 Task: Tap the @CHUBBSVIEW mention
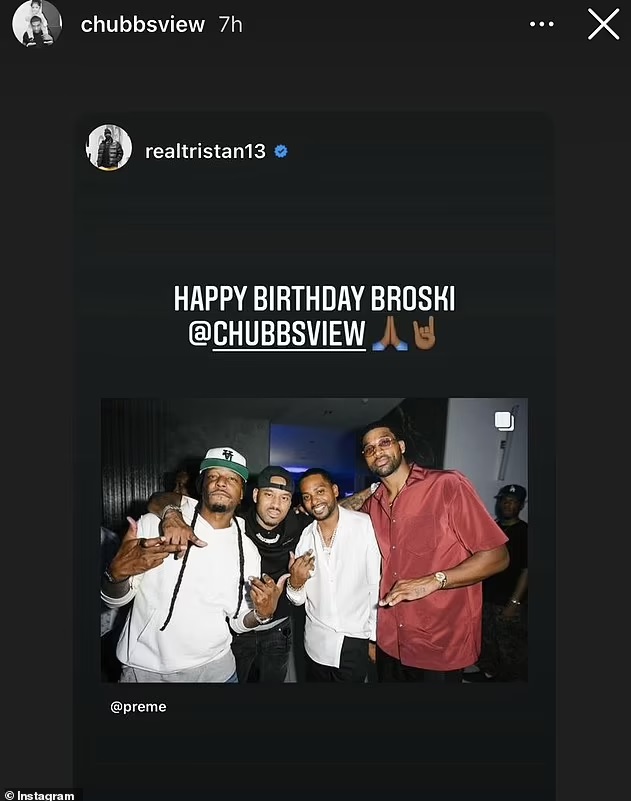click(x=277, y=334)
